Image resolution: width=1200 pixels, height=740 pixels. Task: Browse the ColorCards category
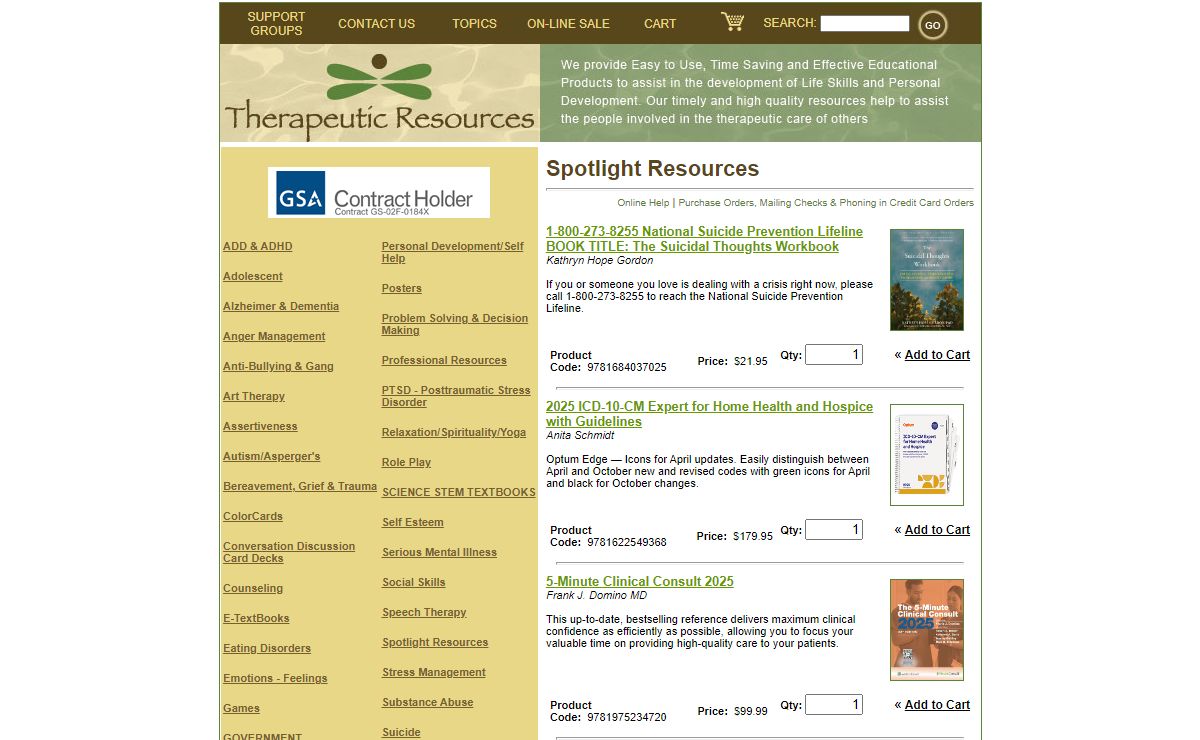tap(253, 516)
